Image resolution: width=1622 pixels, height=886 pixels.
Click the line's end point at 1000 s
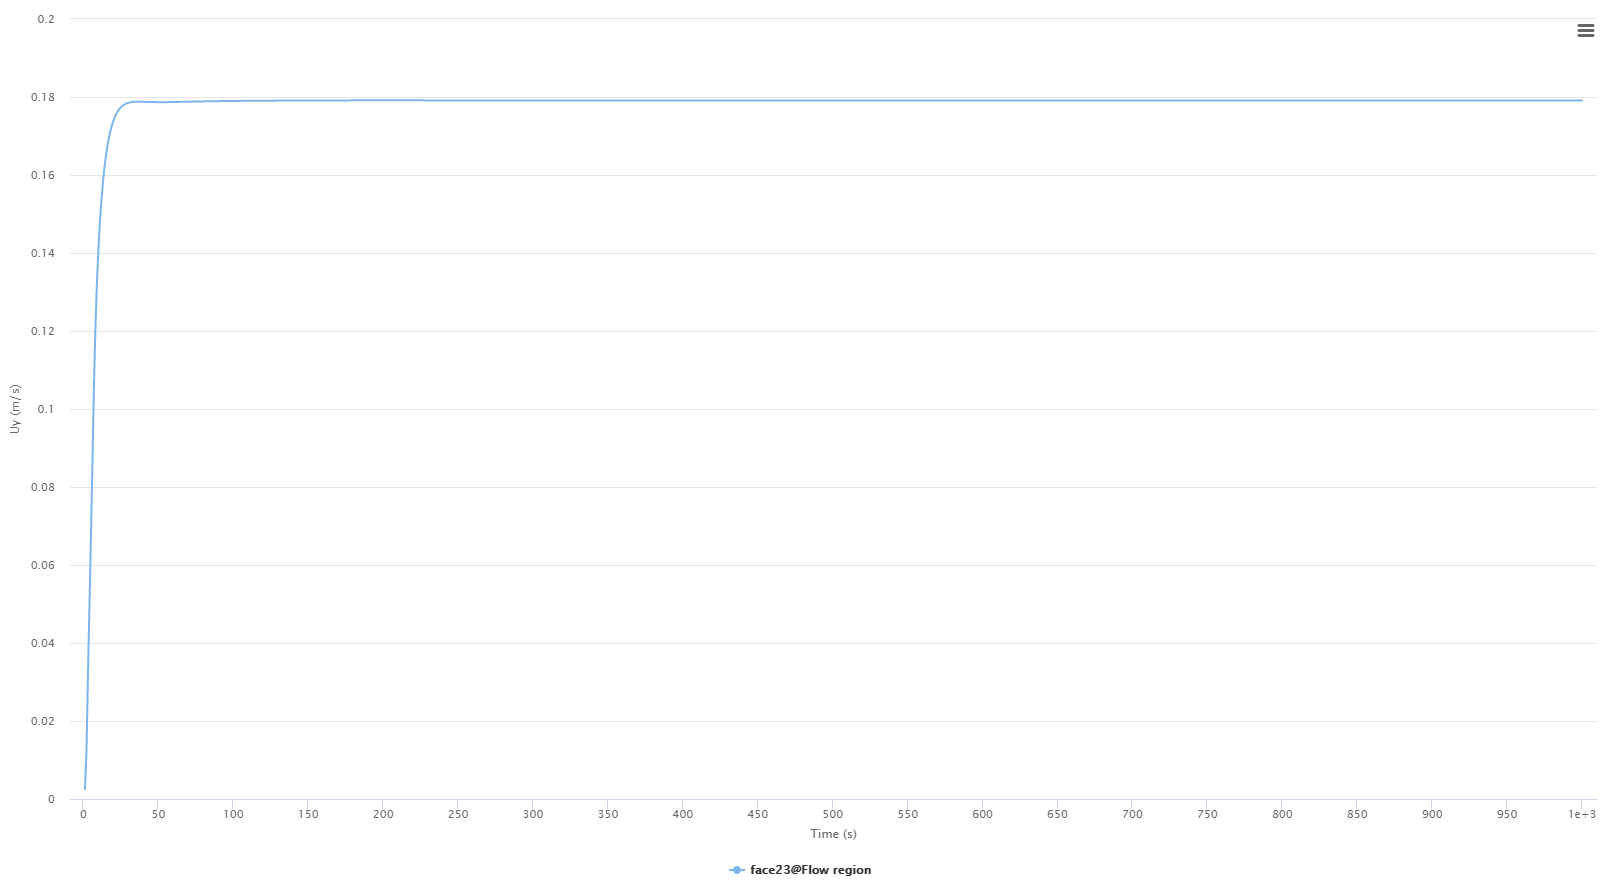click(1582, 101)
